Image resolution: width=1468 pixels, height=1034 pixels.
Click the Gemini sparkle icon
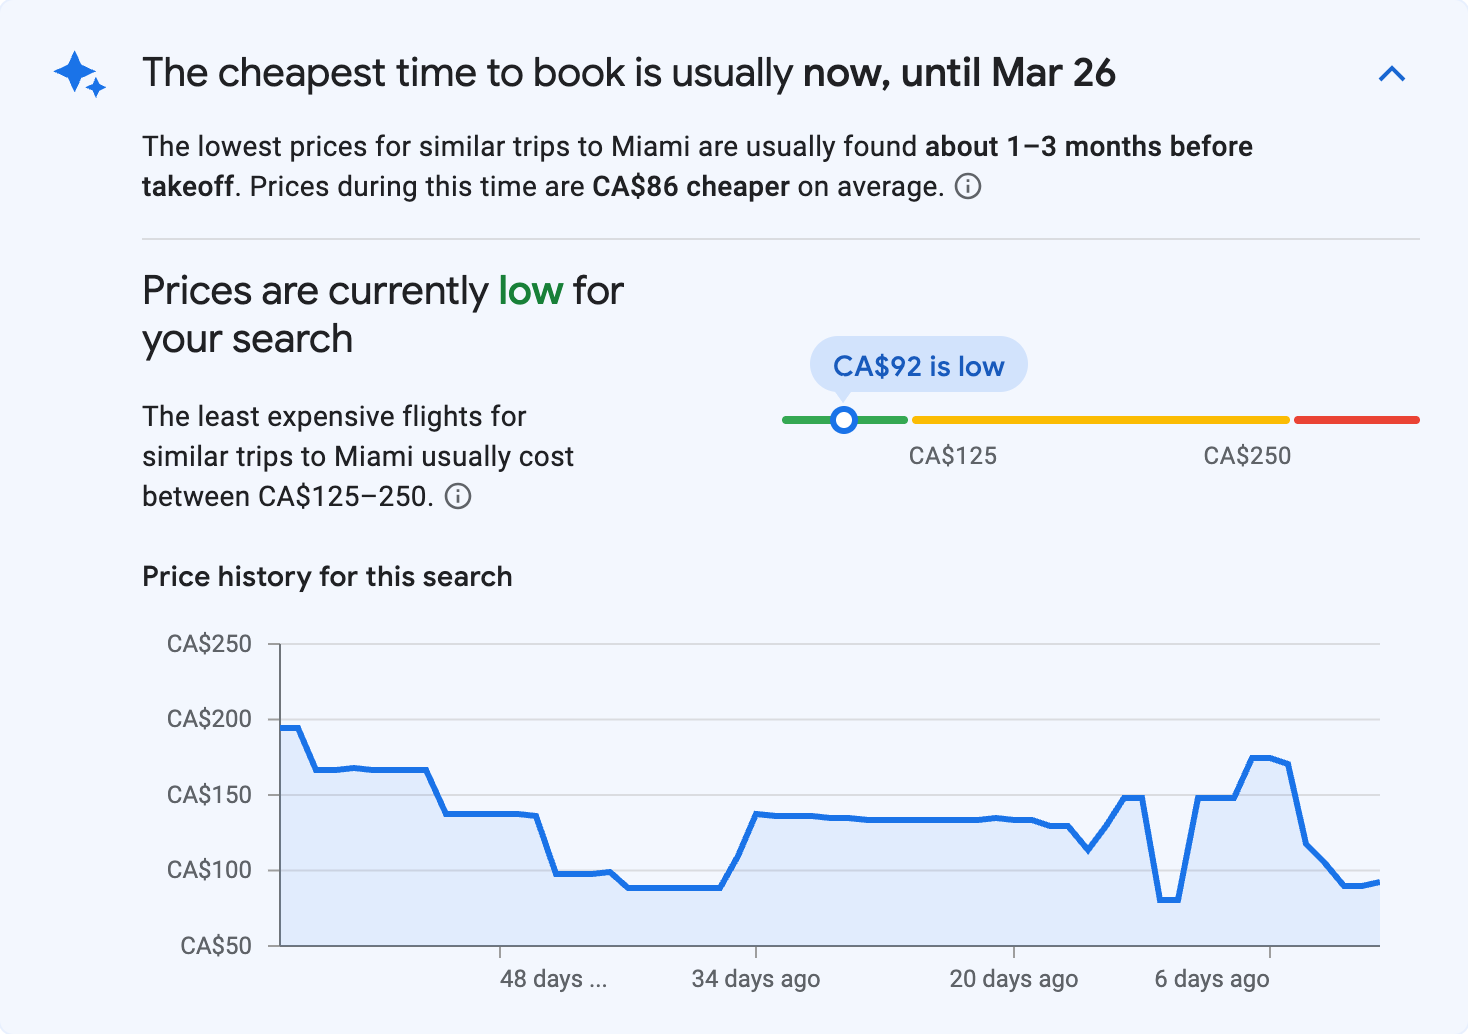(79, 73)
